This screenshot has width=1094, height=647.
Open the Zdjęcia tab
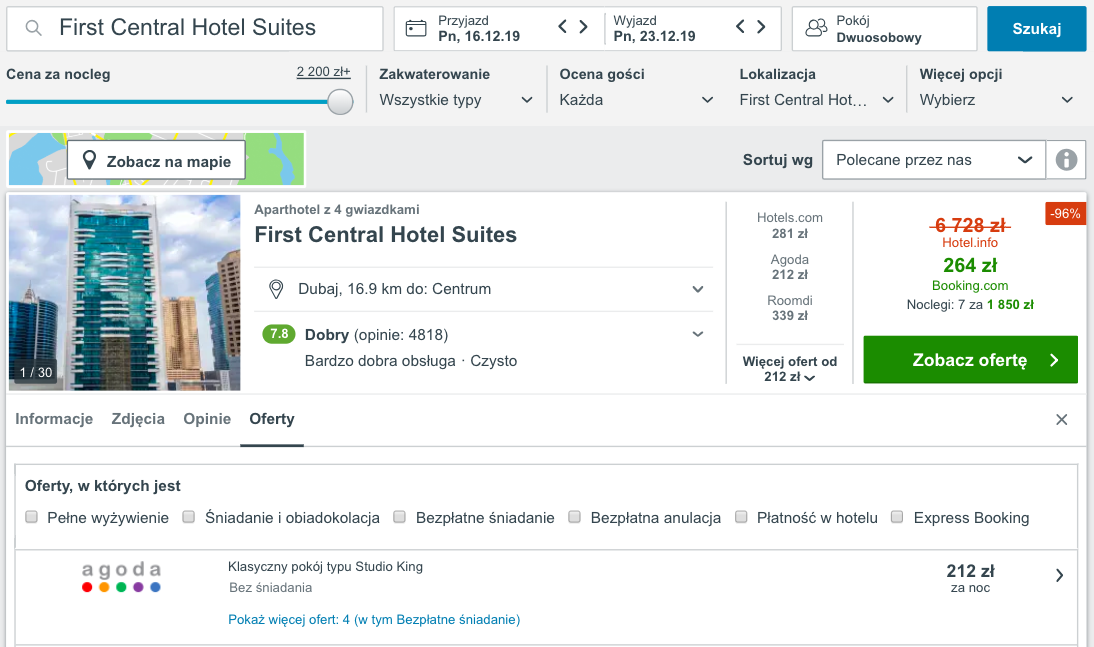coord(138,419)
